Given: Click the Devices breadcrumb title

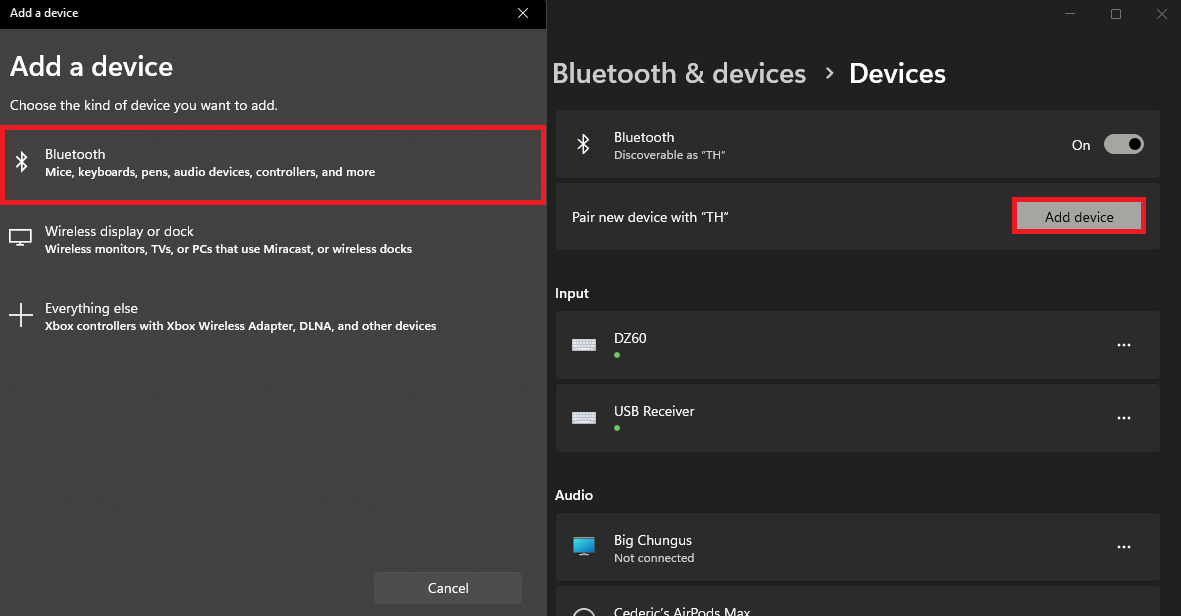Looking at the screenshot, I should pyautogui.click(x=897, y=74).
